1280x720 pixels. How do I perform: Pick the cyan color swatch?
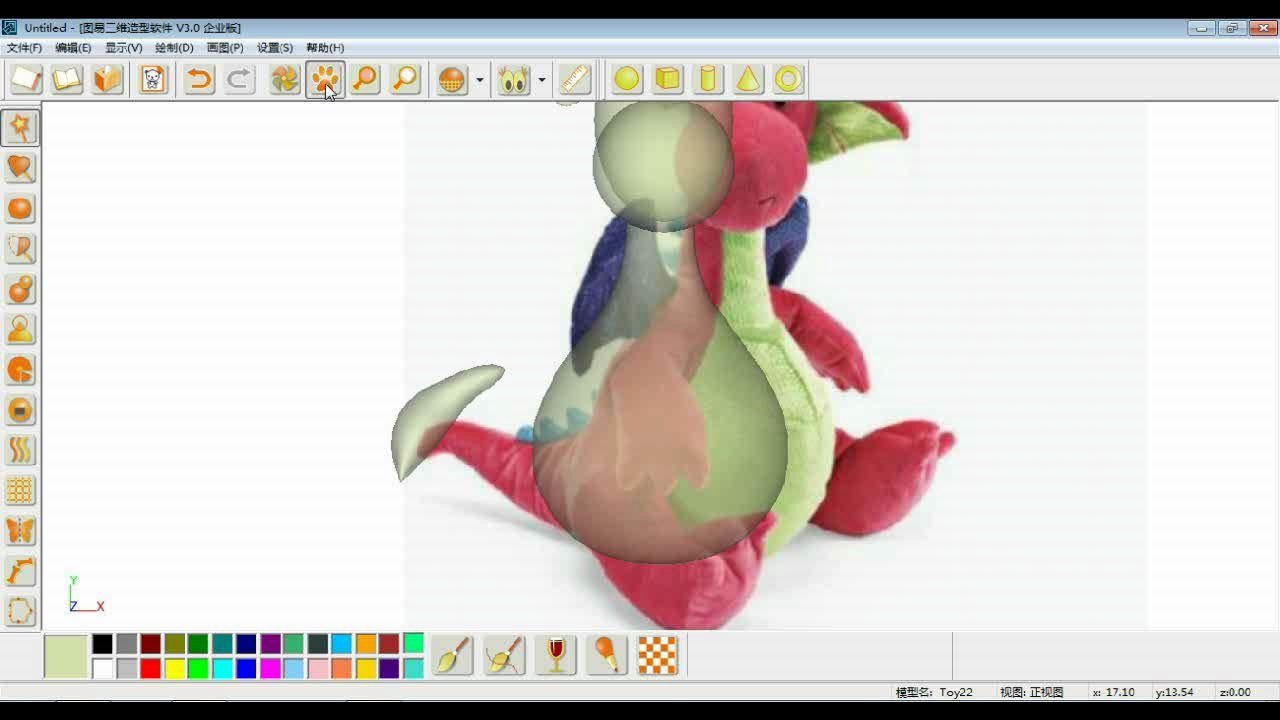tap(222, 668)
